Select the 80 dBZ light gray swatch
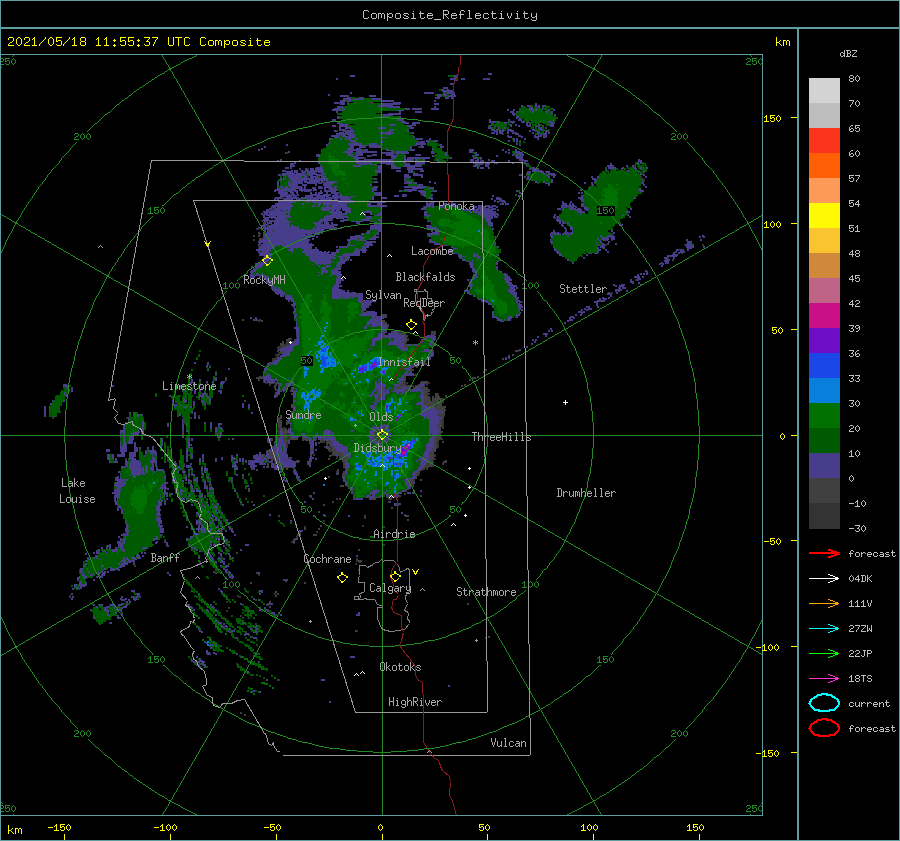Image resolution: width=900 pixels, height=841 pixels. coord(824,90)
